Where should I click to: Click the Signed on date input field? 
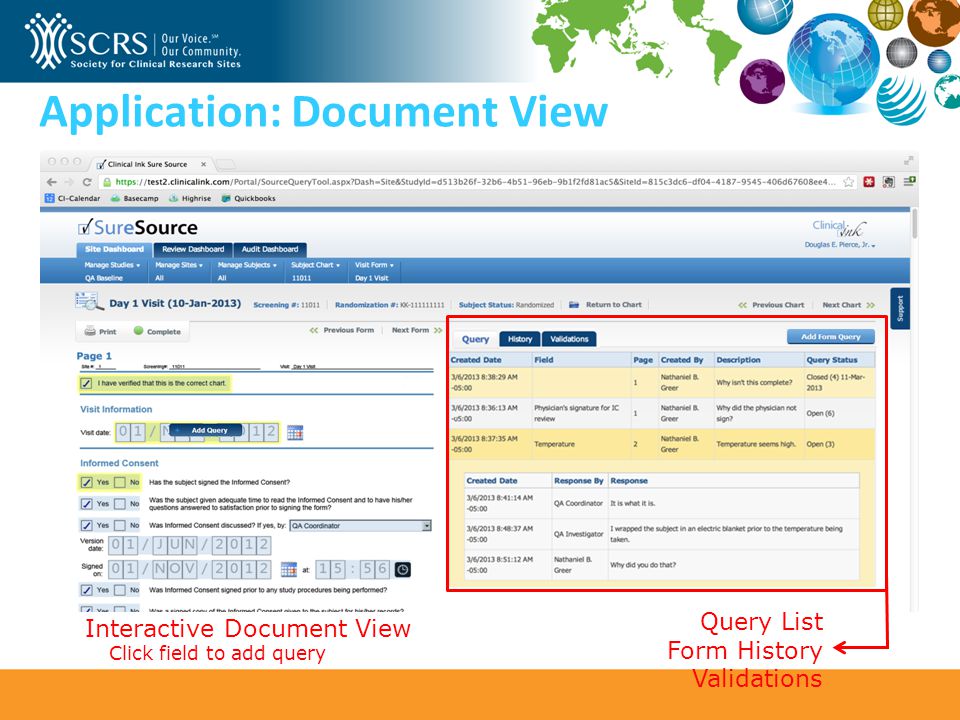tap(190, 569)
